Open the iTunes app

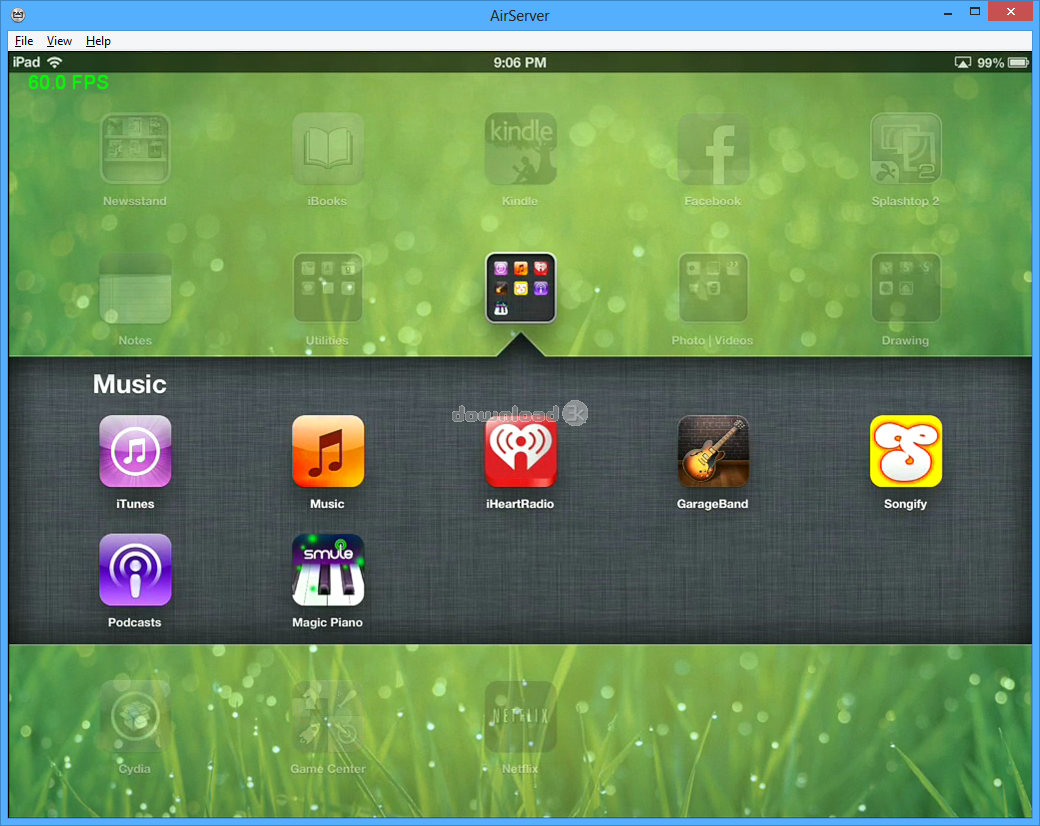pyautogui.click(x=135, y=451)
